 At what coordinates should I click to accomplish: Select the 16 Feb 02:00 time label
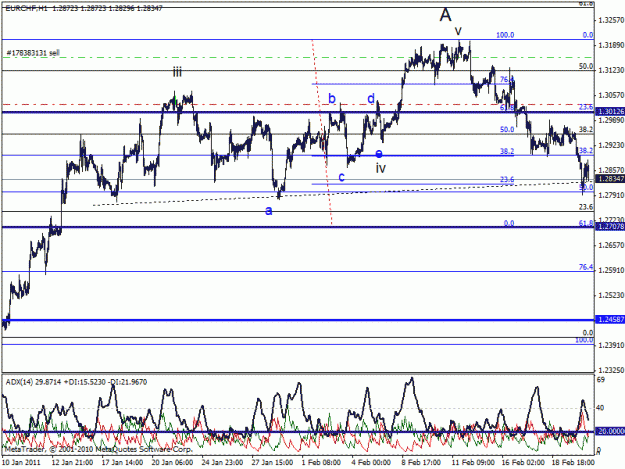click(x=523, y=463)
